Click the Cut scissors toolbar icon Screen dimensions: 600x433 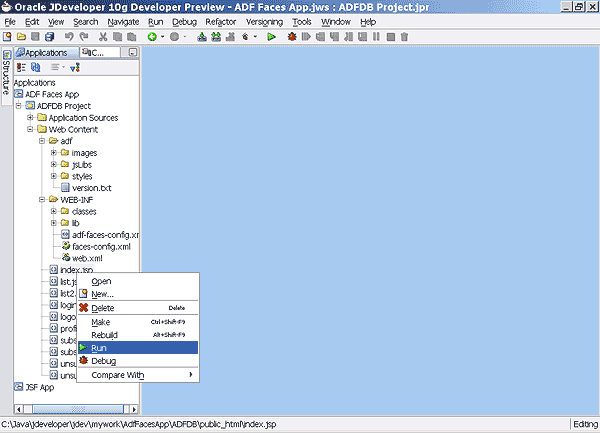[103, 37]
